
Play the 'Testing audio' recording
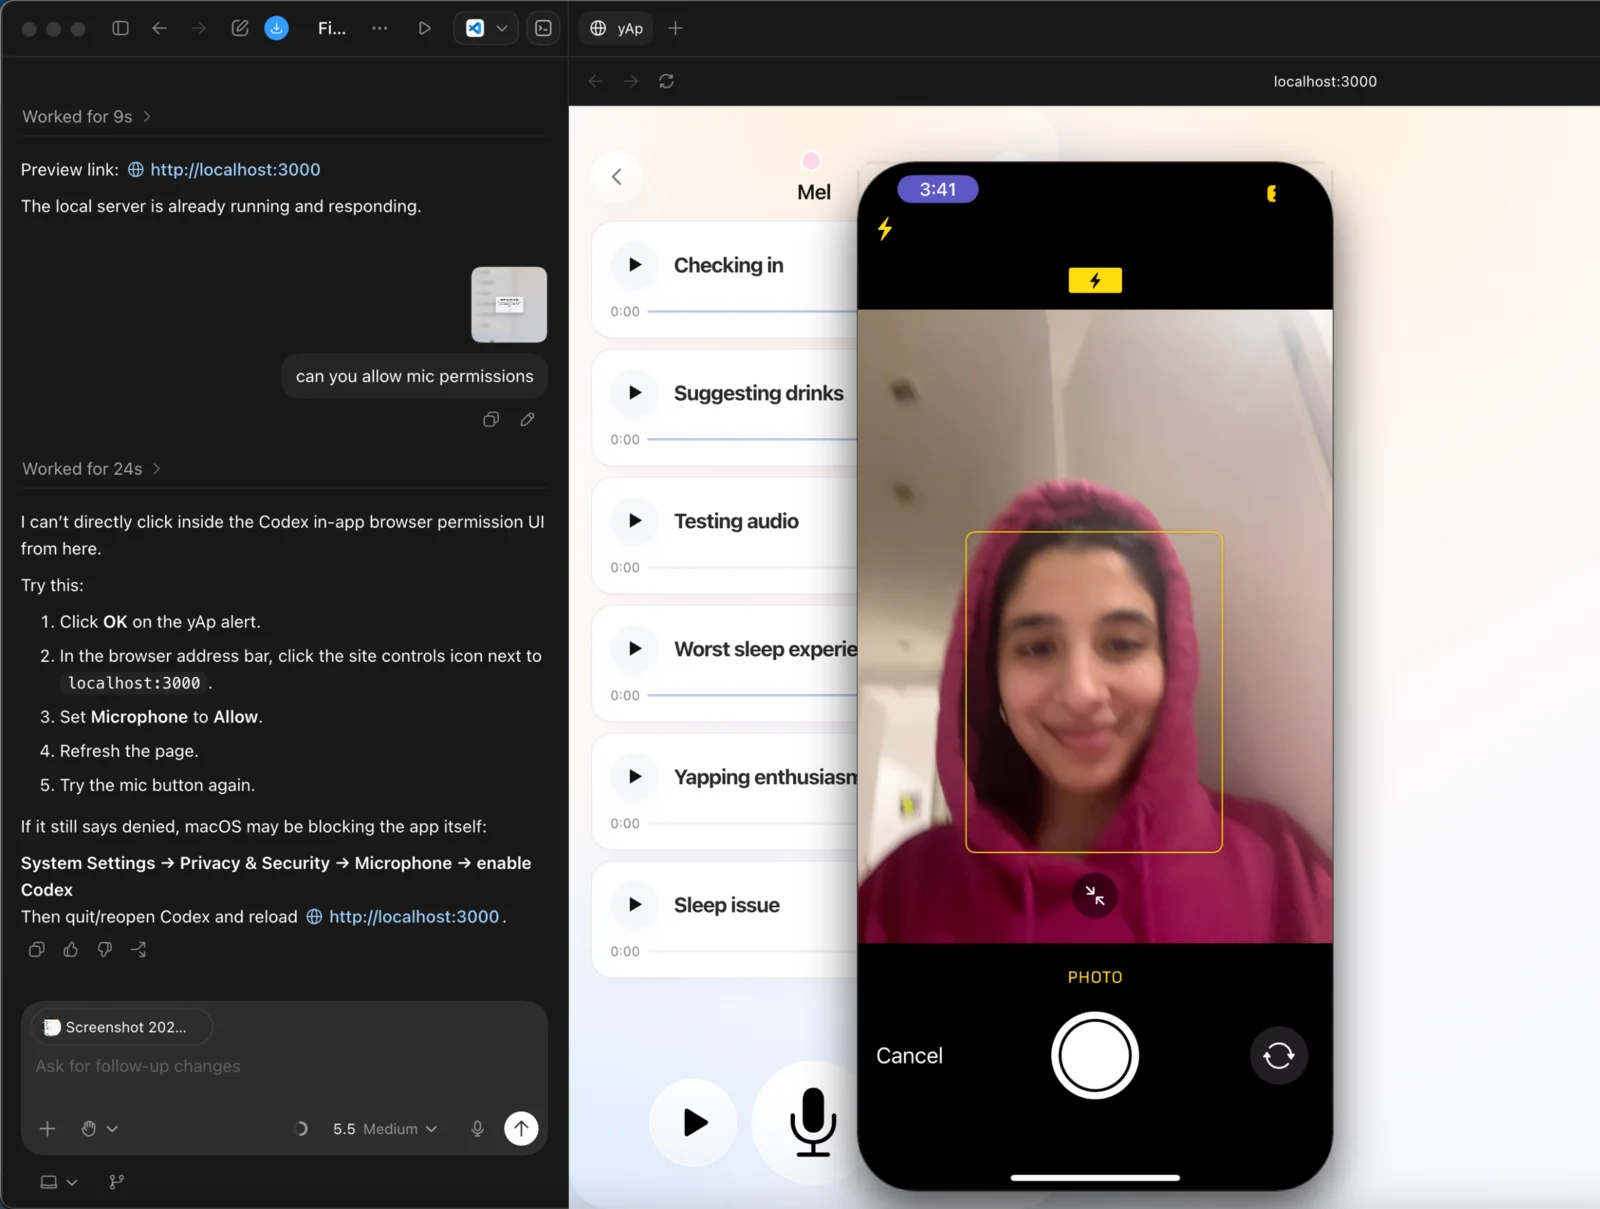pos(634,521)
